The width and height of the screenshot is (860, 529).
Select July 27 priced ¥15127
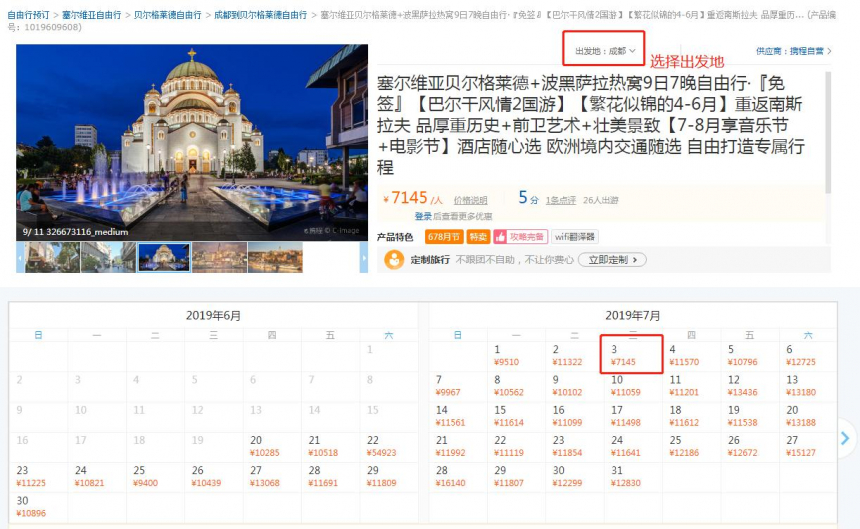coord(808,447)
